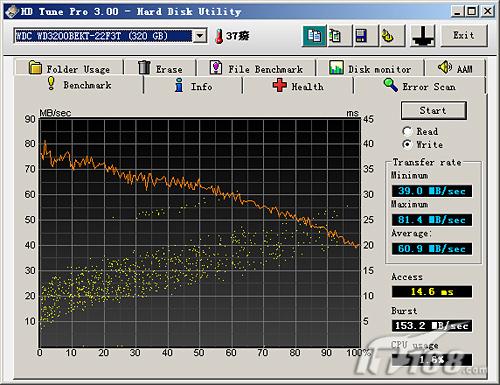Switch to the AAM tab

(455, 68)
